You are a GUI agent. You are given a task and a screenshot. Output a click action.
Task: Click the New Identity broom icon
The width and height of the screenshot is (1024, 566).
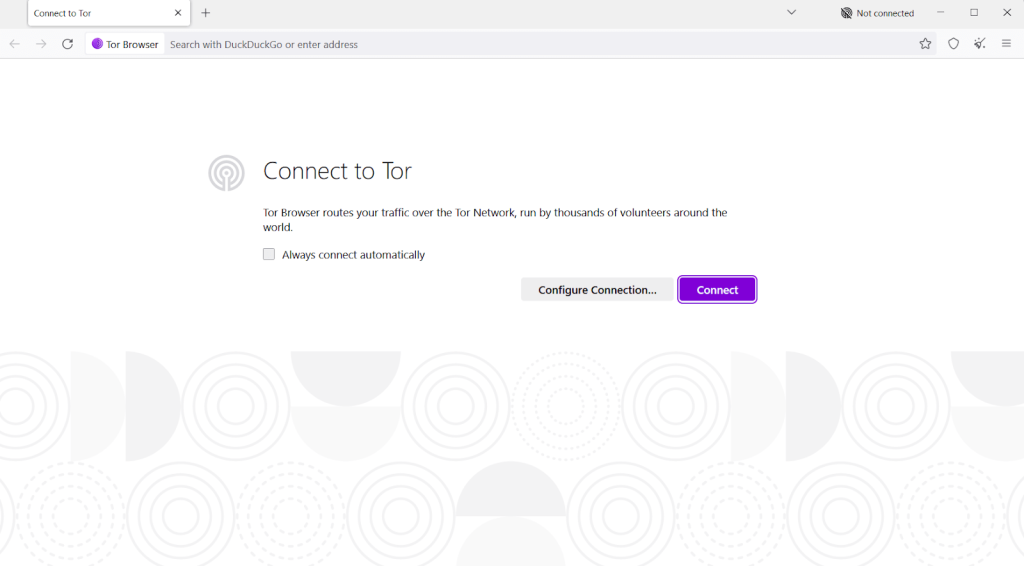tap(980, 44)
